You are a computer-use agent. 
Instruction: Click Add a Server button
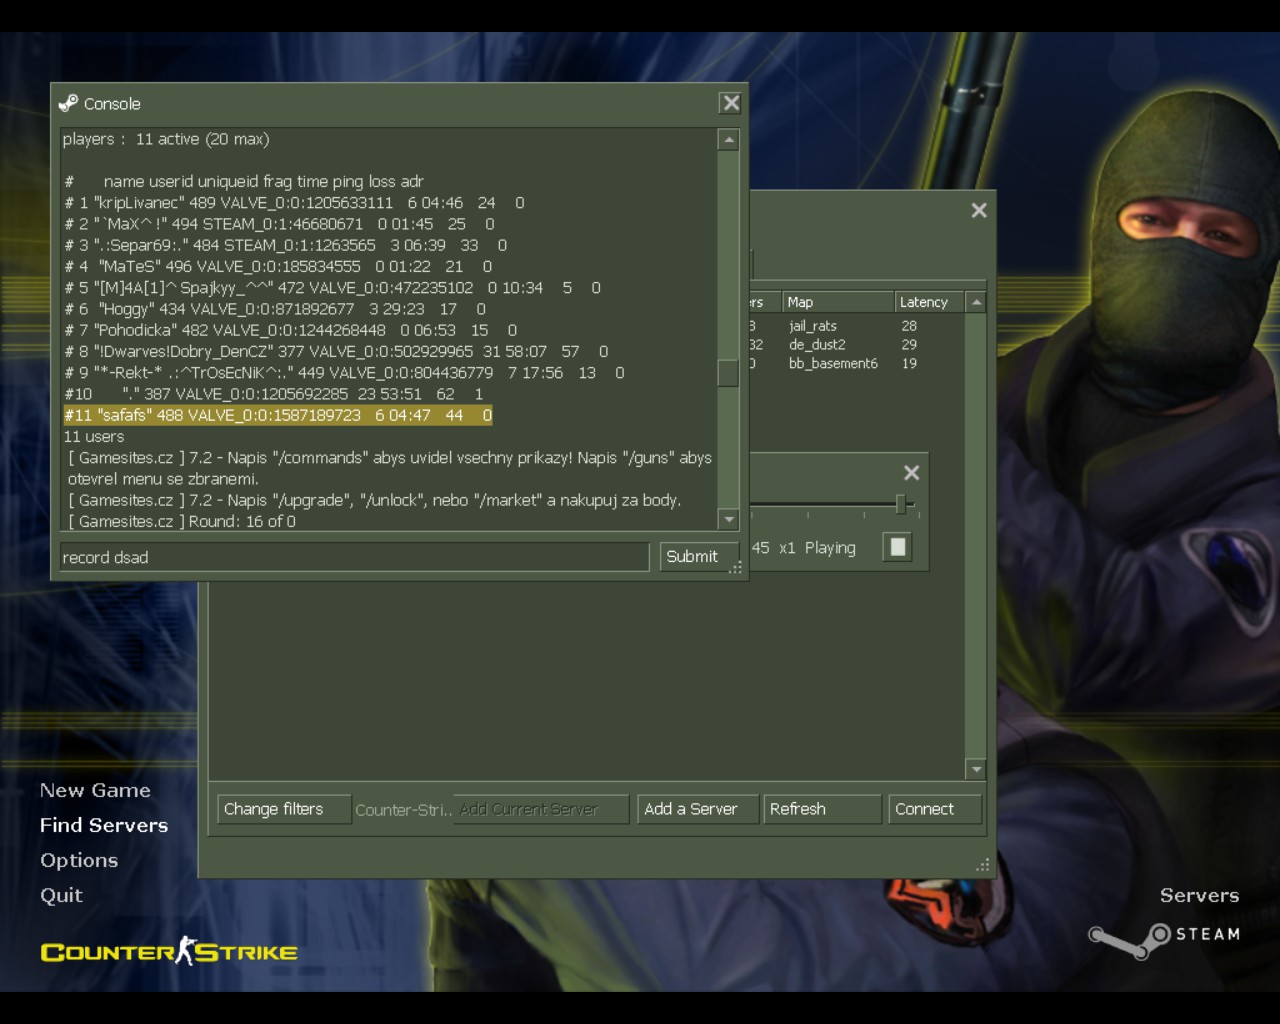coord(698,809)
